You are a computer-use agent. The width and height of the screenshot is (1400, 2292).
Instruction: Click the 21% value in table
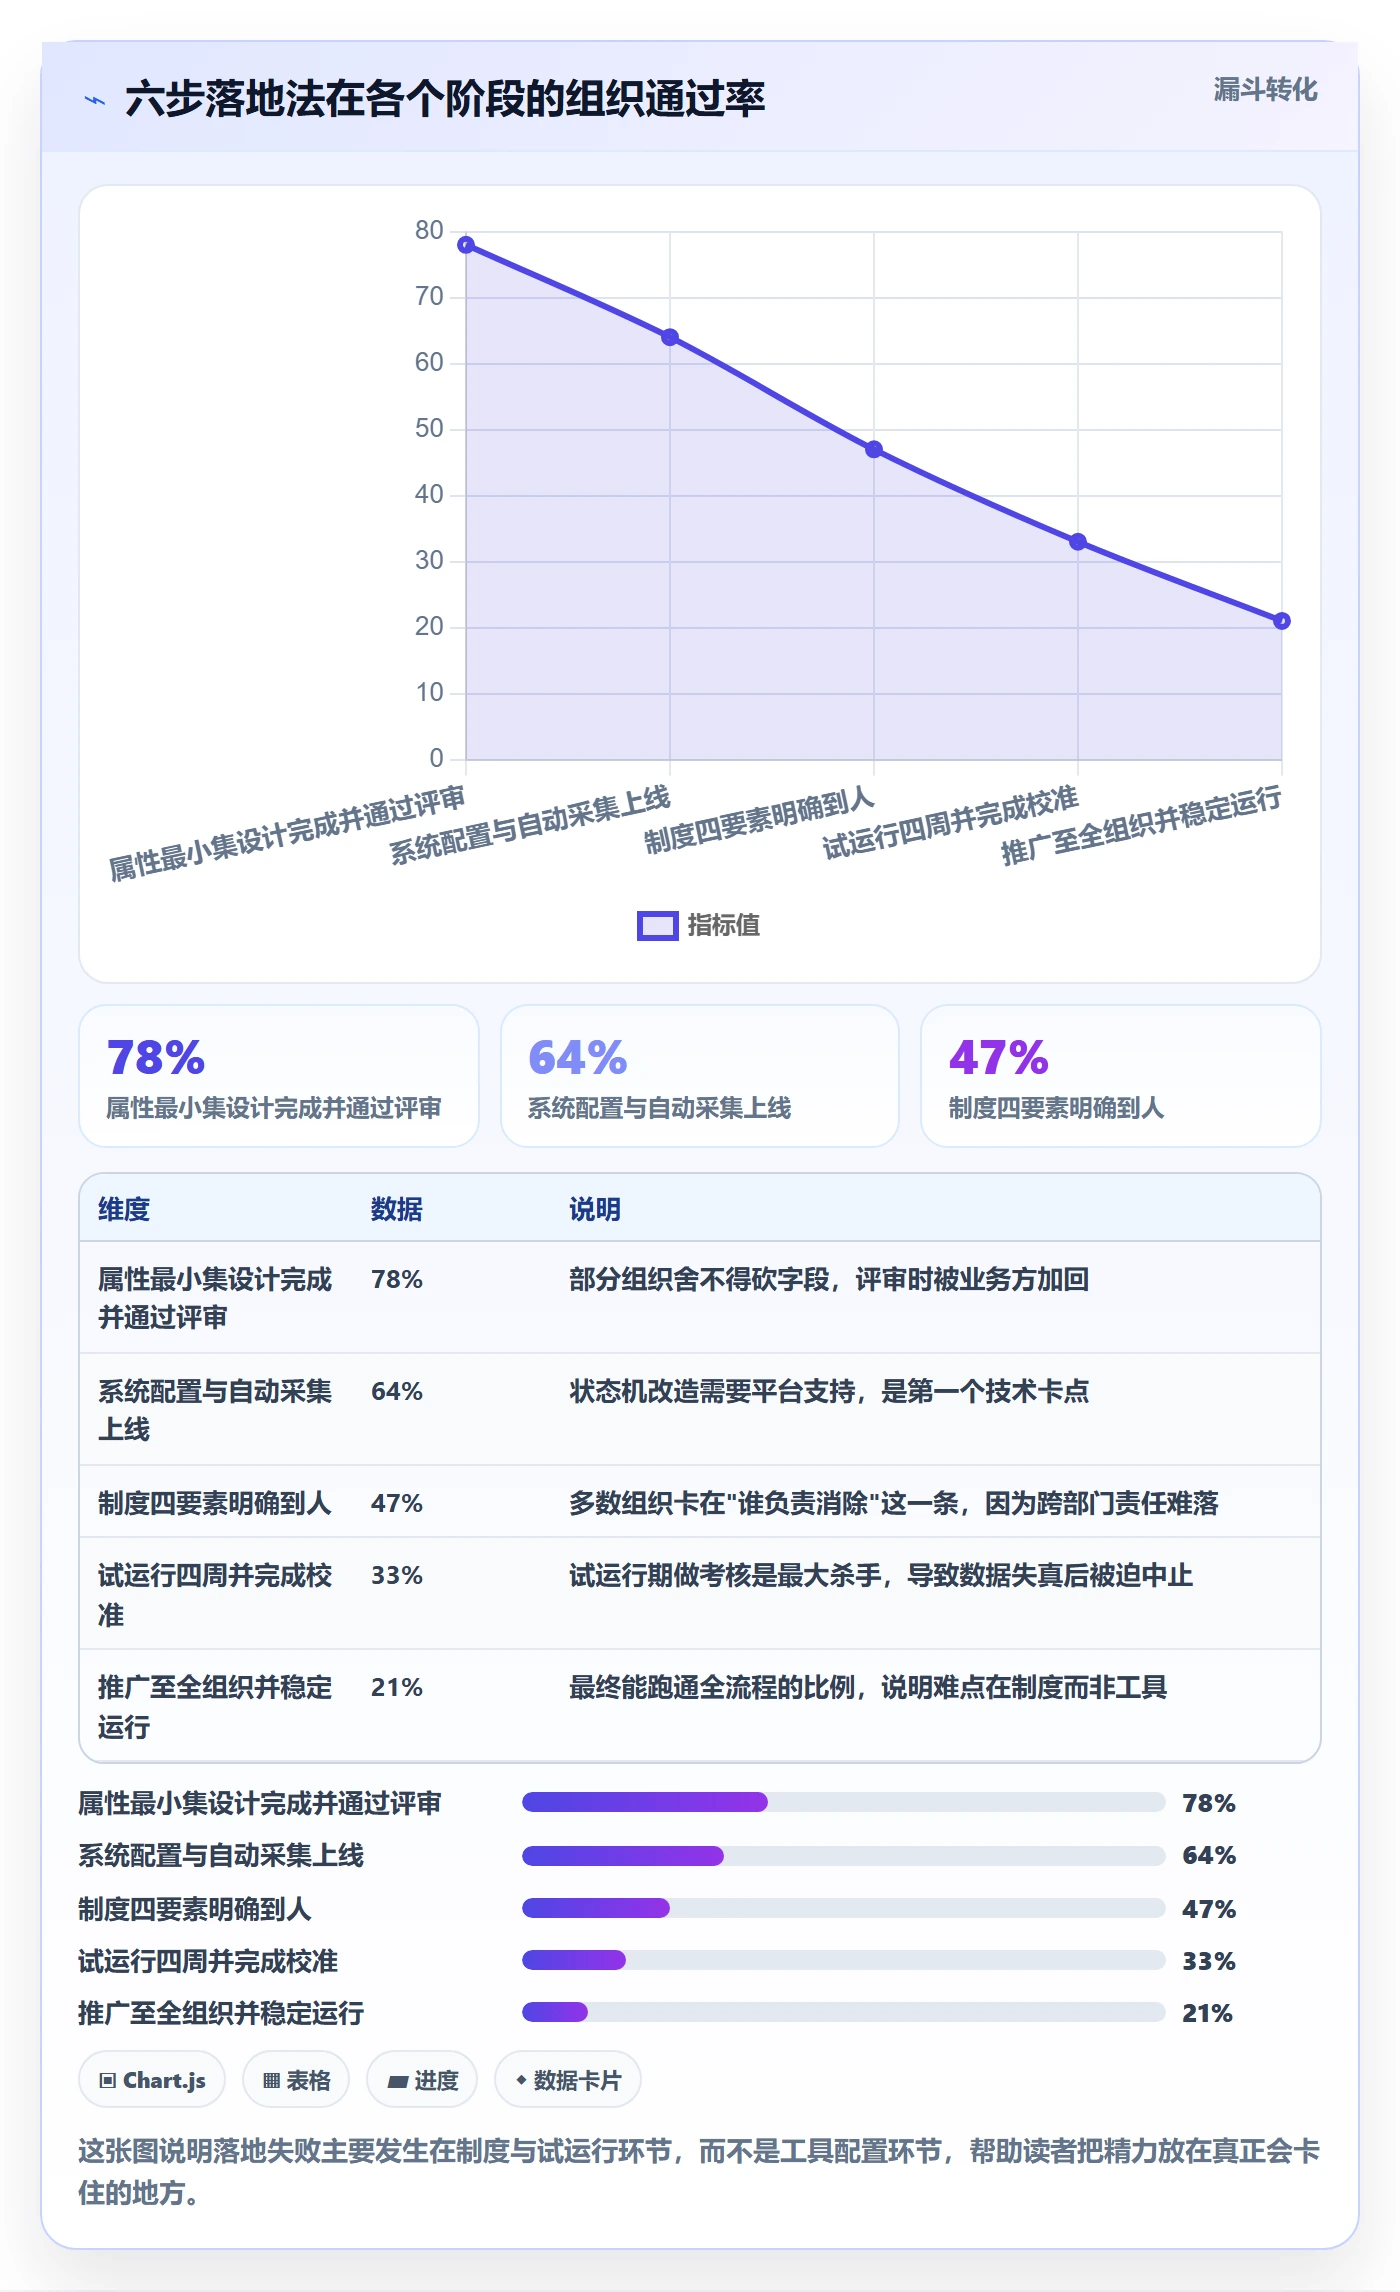point(397,1687)
